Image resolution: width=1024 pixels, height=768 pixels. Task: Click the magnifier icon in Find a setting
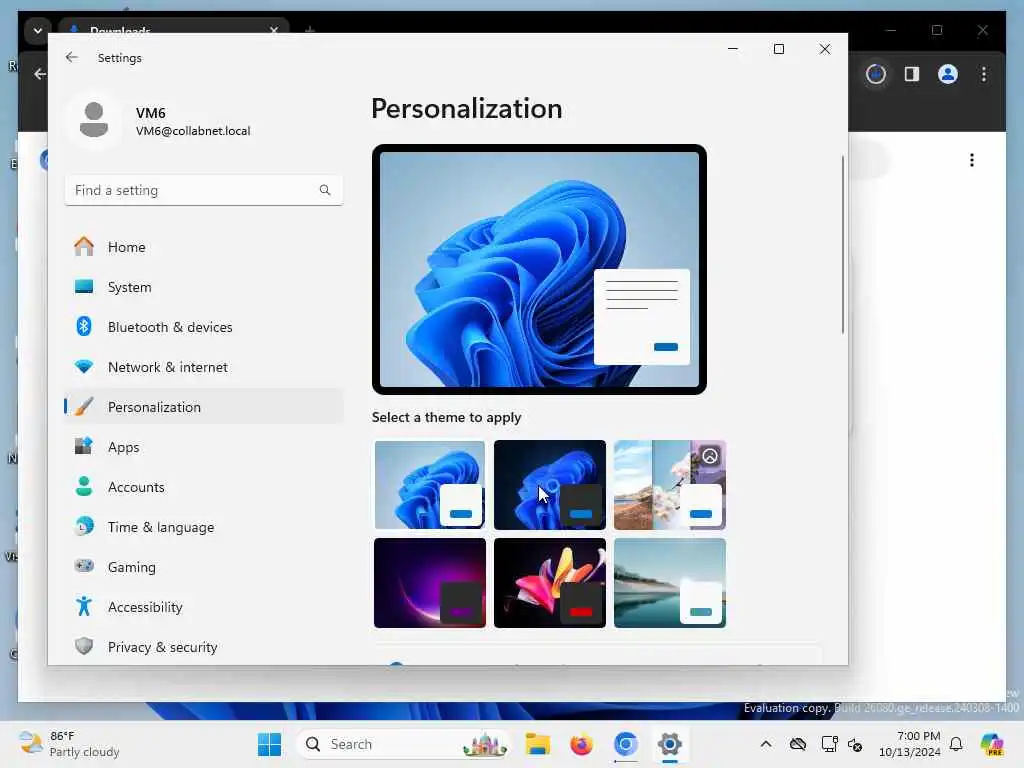(x=325, y=190)
